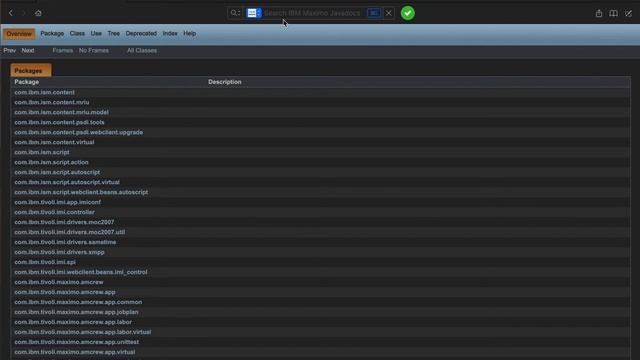
Task: Open the share icon in toolbar
Action: click(x=599, y=13)
